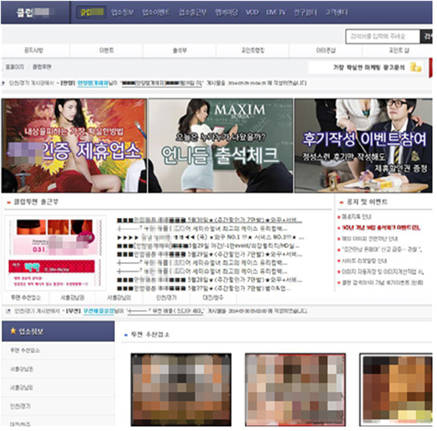The height and width of the screenshot is (431, 437).
Task: Select the 인천/경기 tab below the attendance list
Action: [166, 297]
